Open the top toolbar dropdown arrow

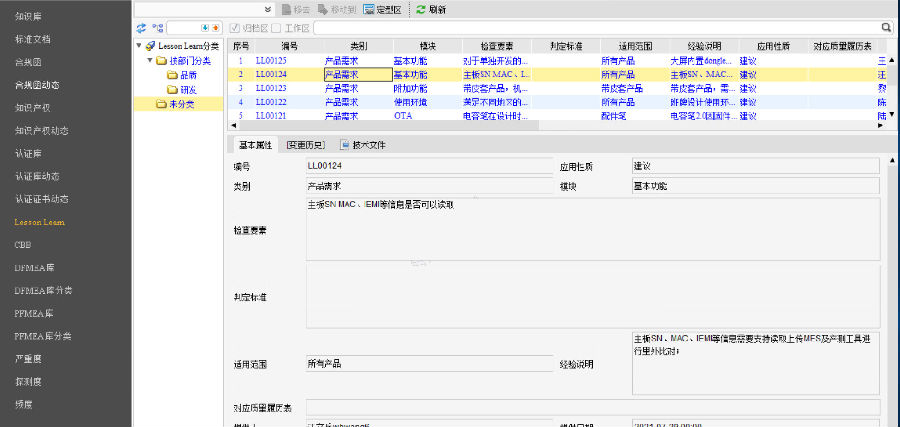click(268, 9)
